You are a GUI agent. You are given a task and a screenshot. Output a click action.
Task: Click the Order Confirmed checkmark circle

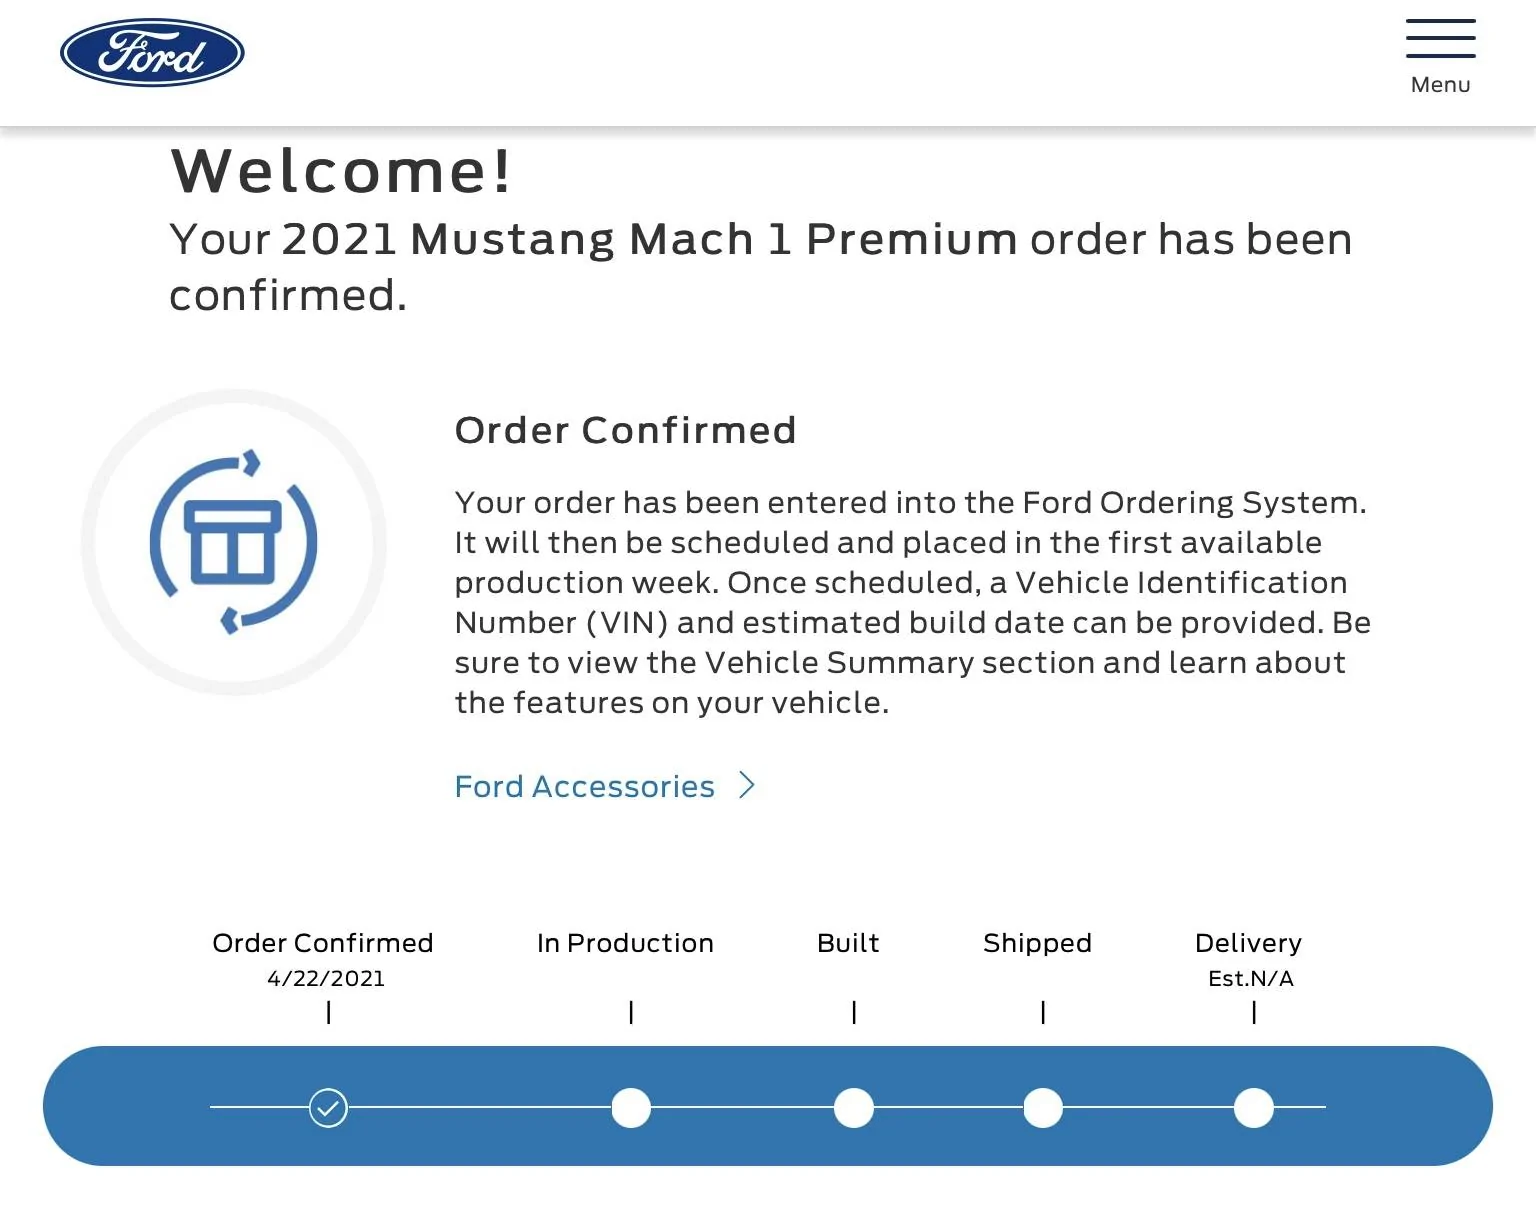click(x=328, y=1107)
